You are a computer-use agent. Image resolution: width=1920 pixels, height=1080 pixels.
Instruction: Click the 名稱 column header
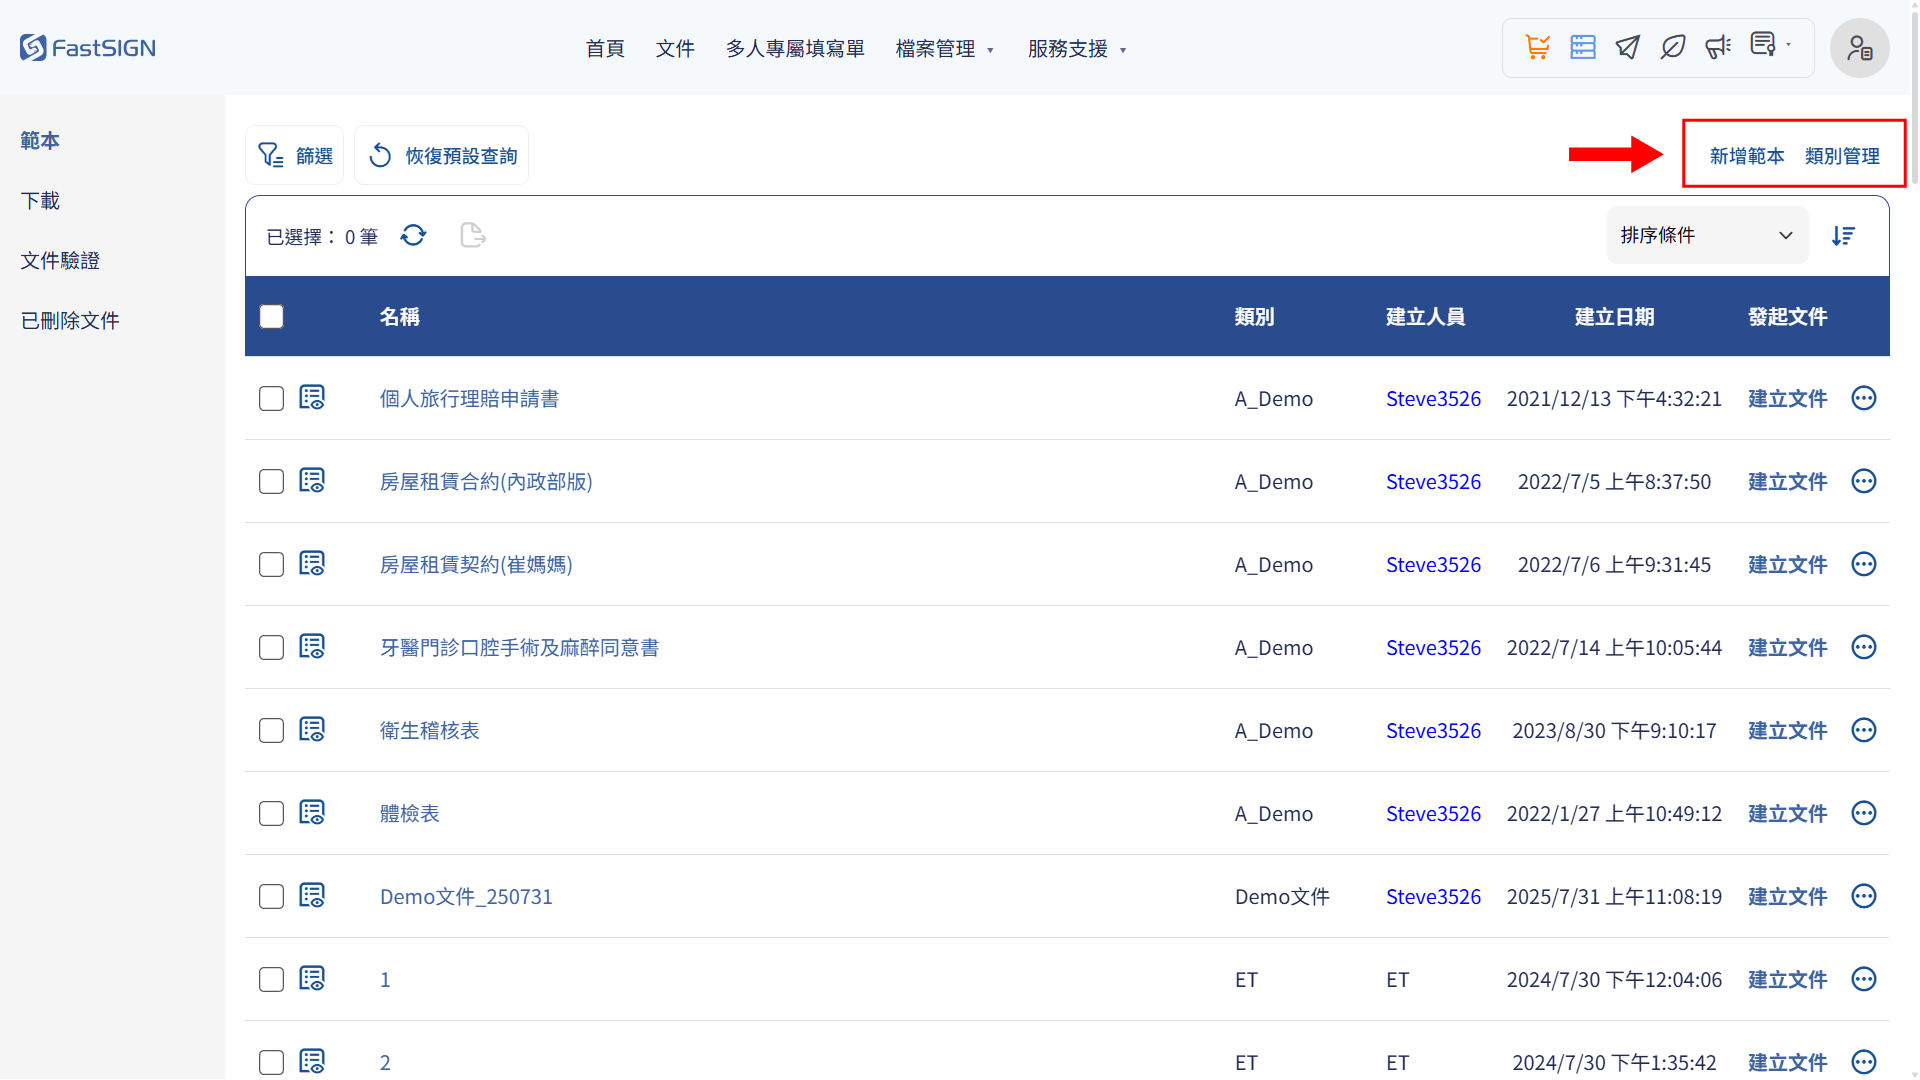[x=399, y=316]
